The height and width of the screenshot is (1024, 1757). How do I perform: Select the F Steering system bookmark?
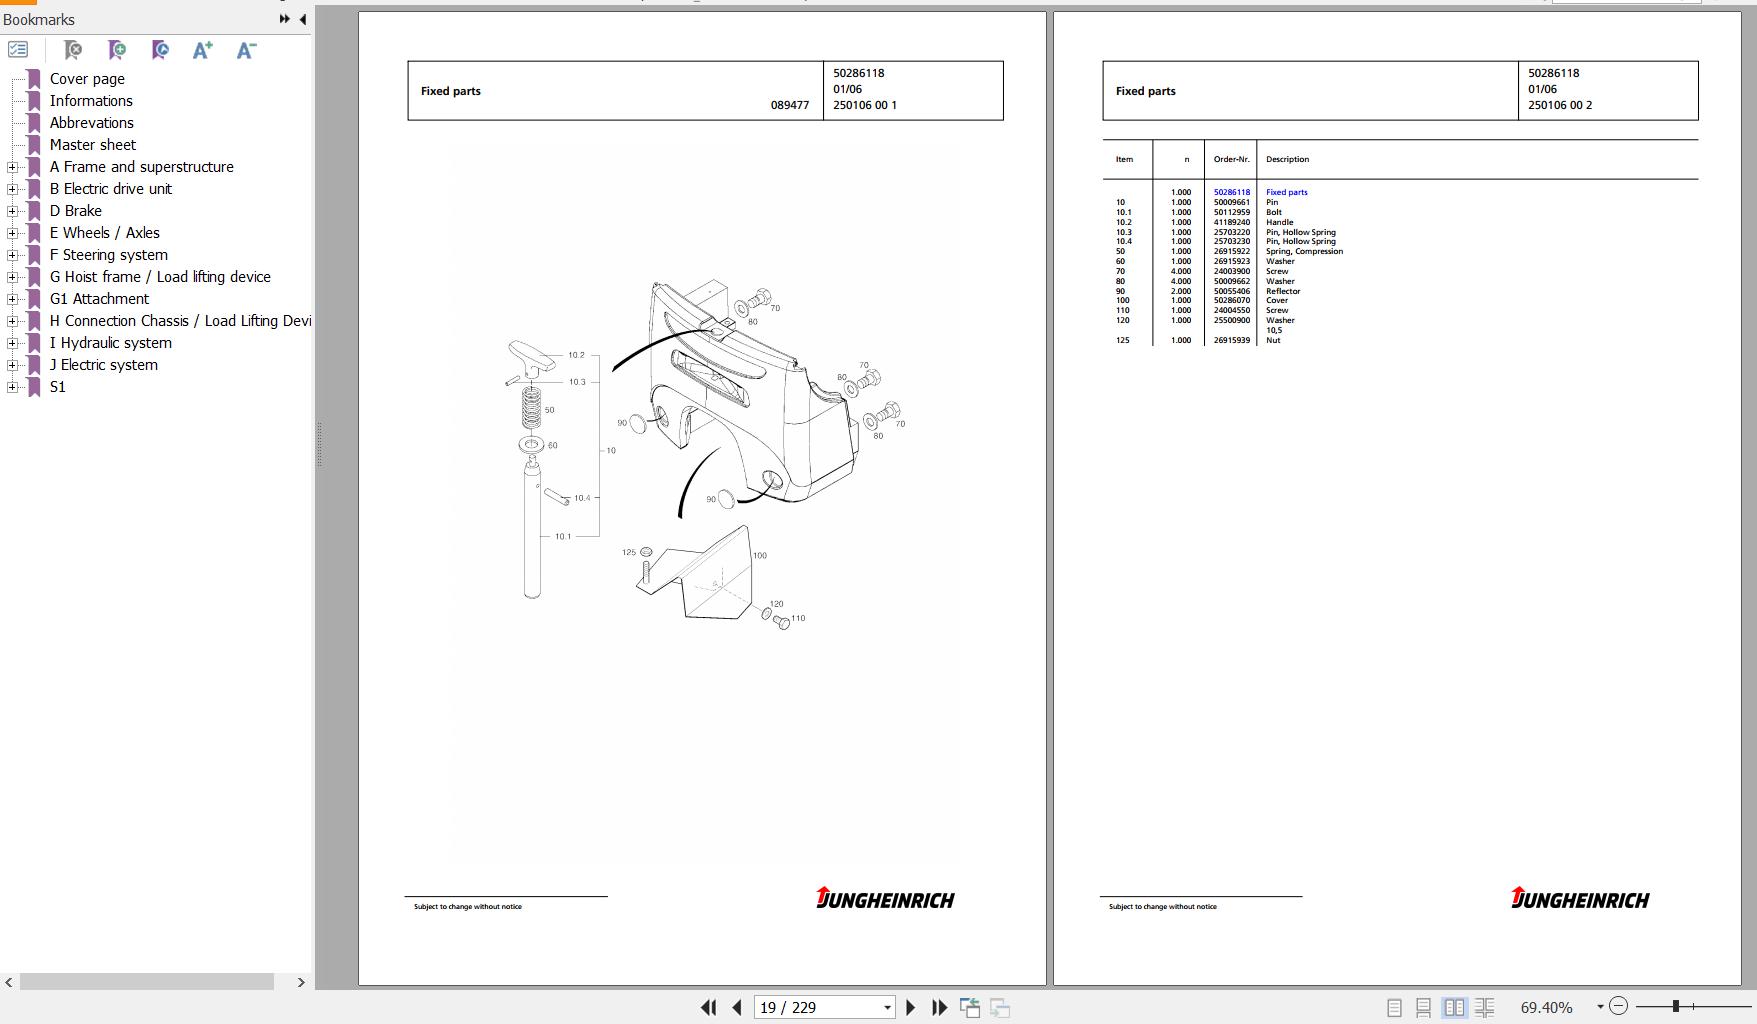click(109, 255)
